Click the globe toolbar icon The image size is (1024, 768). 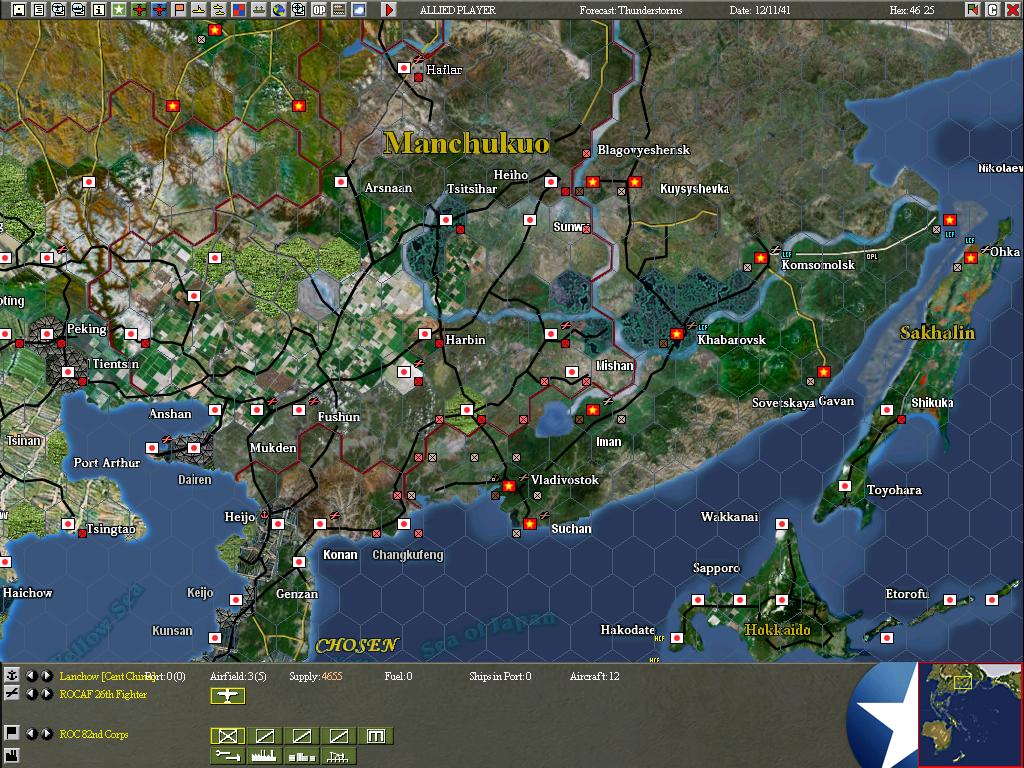279,10
